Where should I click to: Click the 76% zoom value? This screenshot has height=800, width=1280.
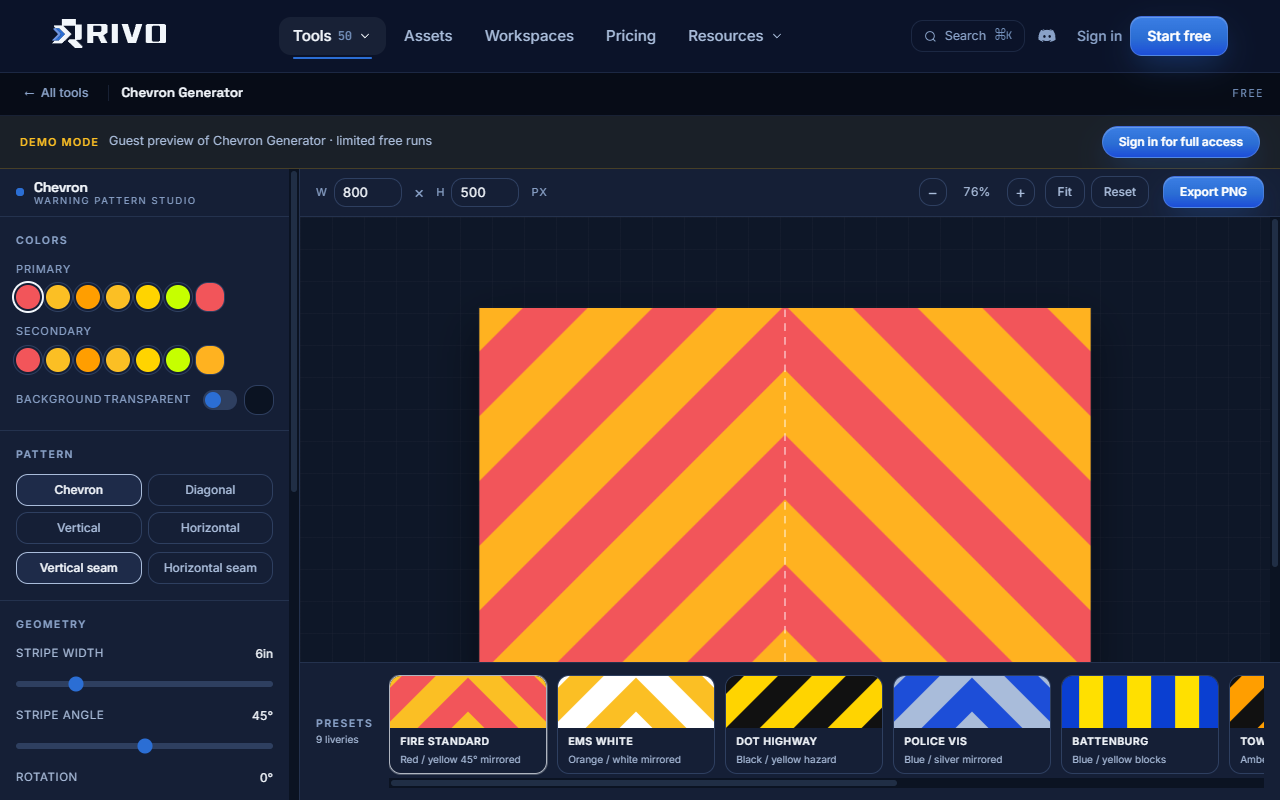pyautogui.click(x=976, y=192)
